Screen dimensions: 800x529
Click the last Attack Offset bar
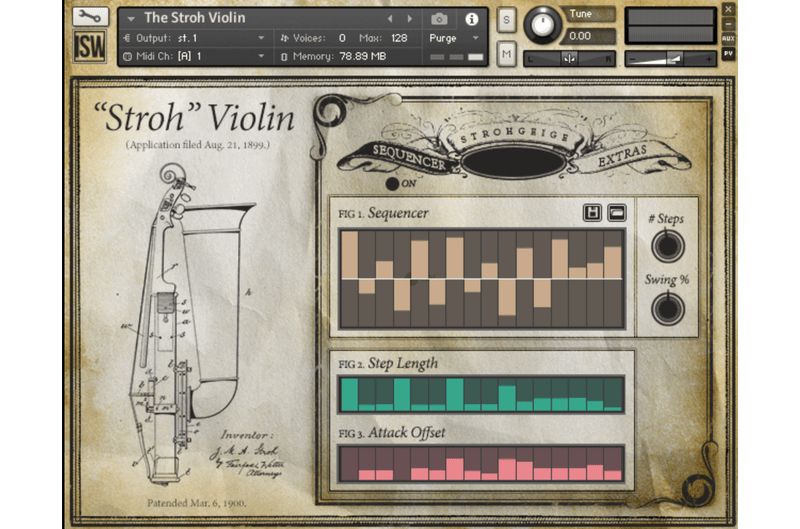613,464
